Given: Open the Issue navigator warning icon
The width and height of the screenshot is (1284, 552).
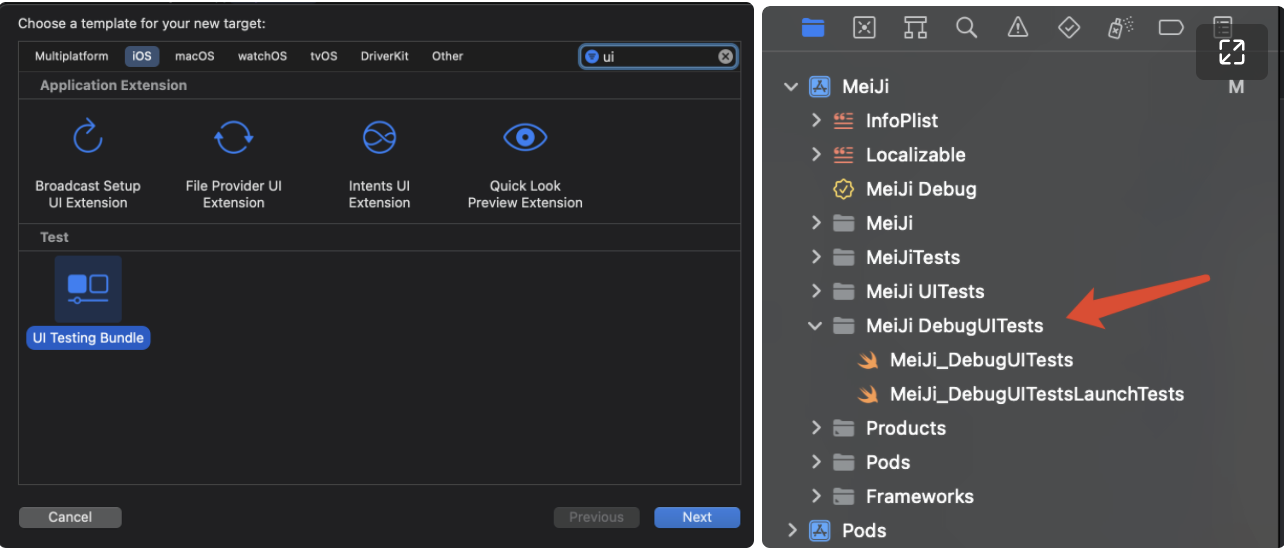Looking at the screenshot, I should (x=1018, y=28).
